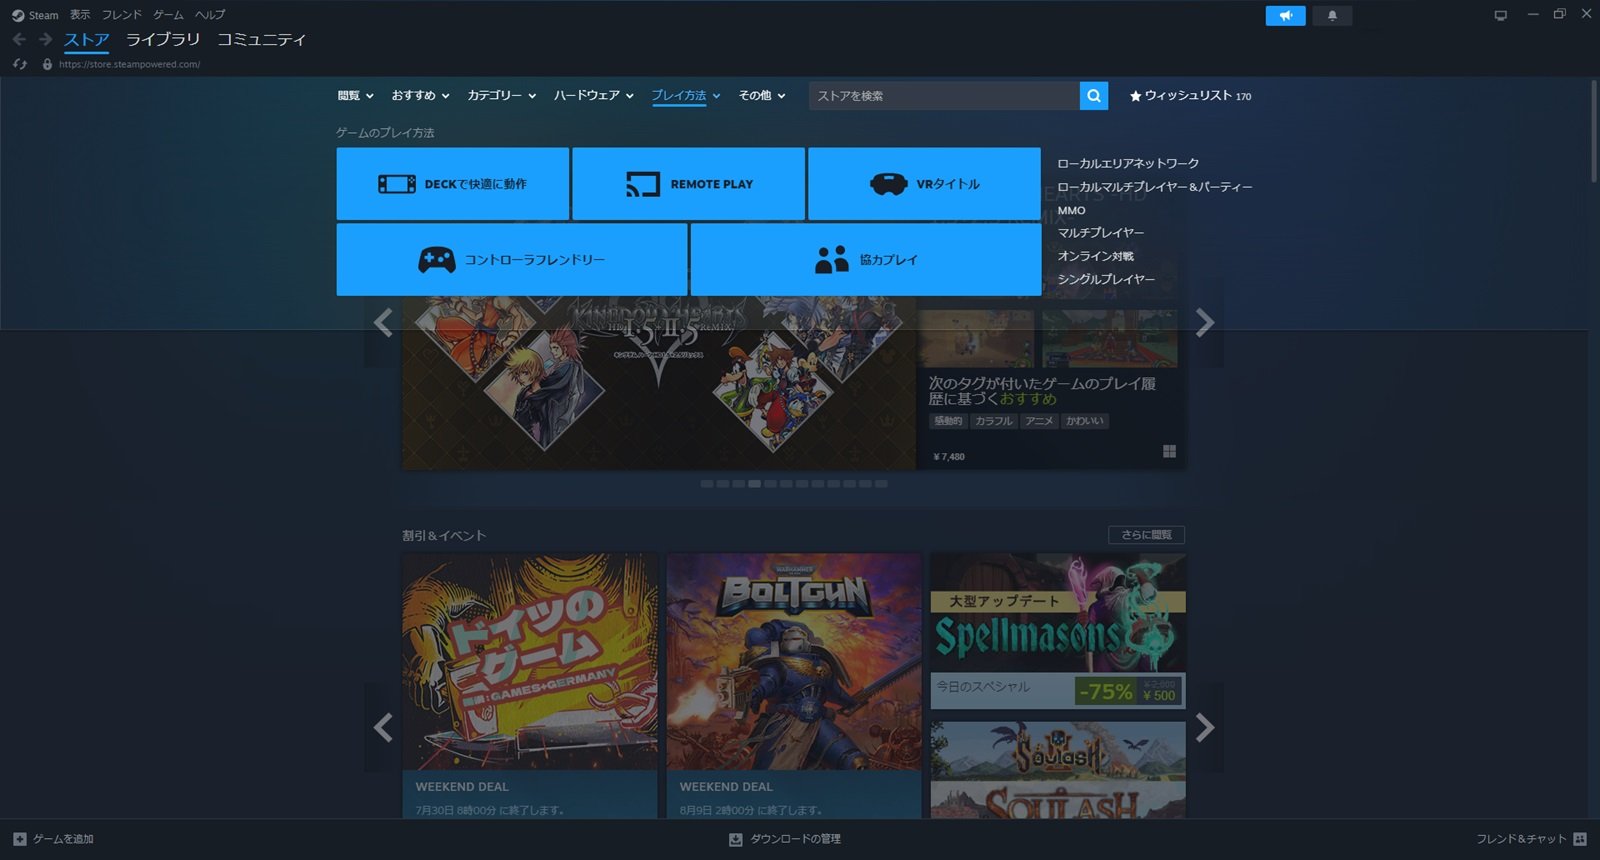1600x860 pixels.
Task: Click the さらに閲覧 button
Action: click(1146, 535)
